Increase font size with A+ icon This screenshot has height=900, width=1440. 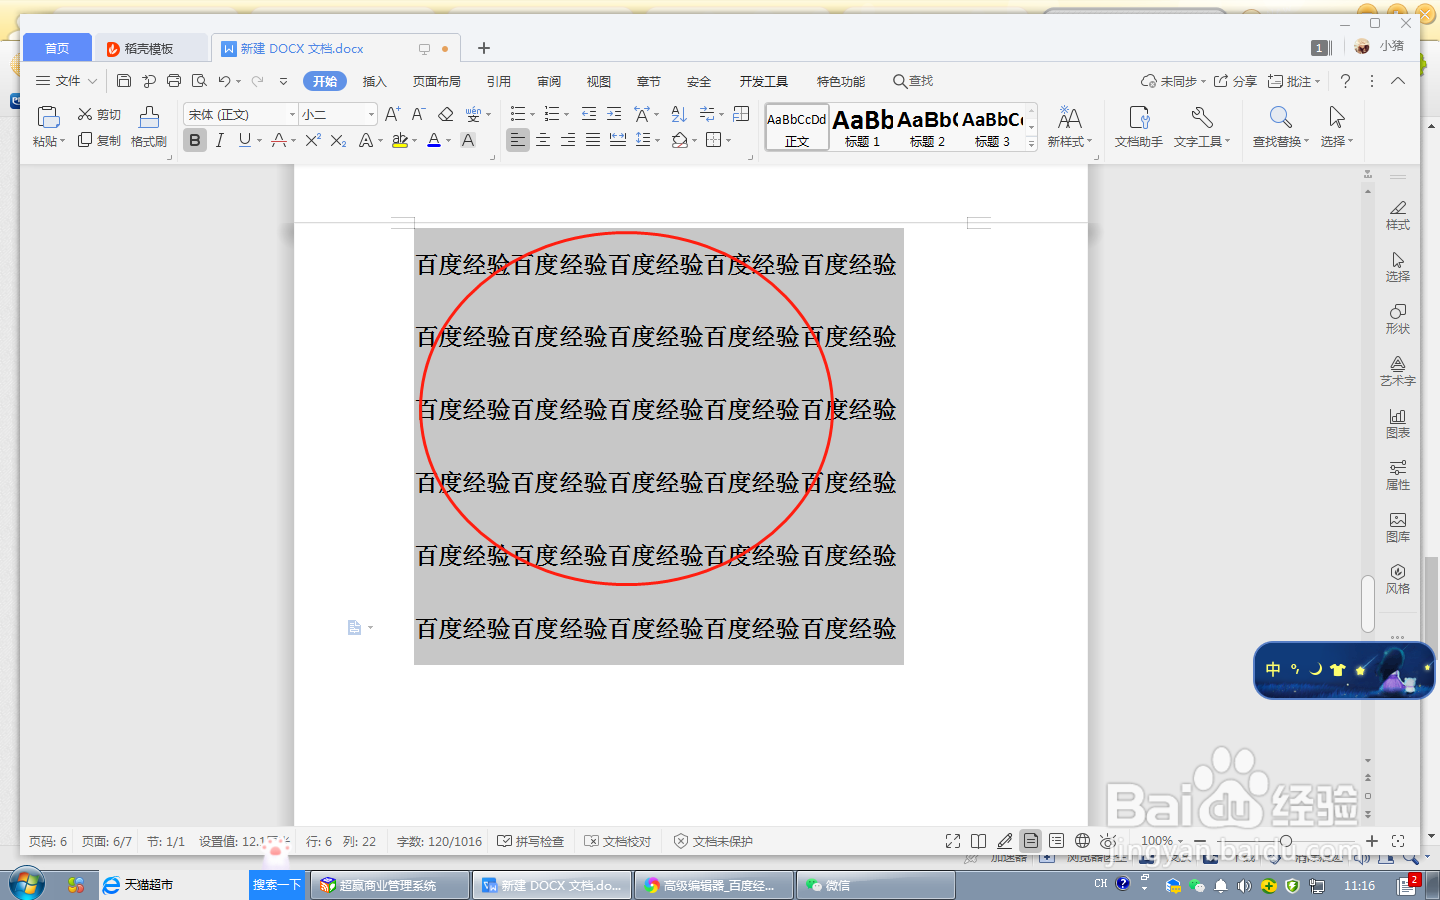392,114
